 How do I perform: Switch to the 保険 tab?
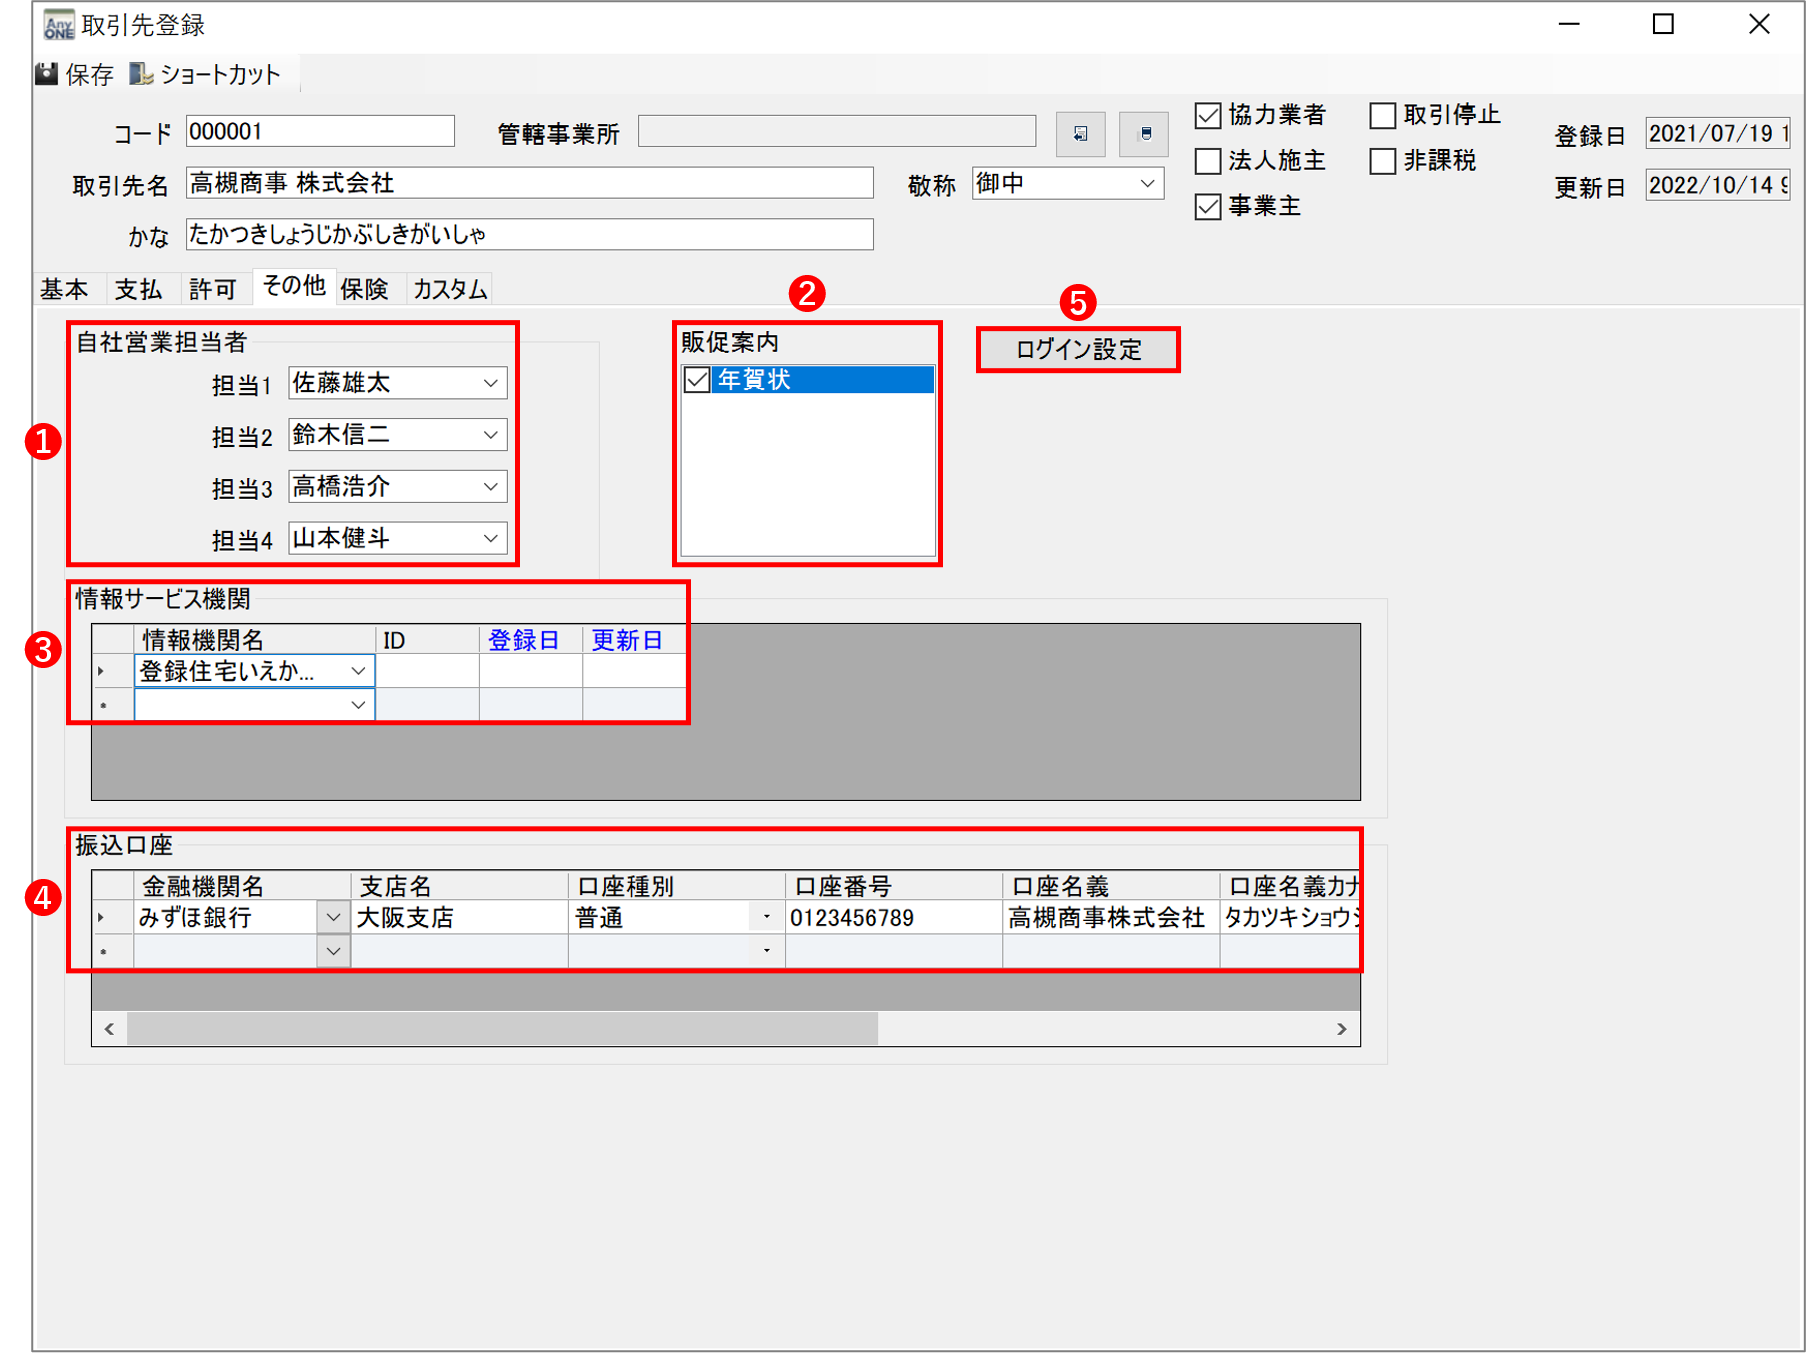click(364, 289)
